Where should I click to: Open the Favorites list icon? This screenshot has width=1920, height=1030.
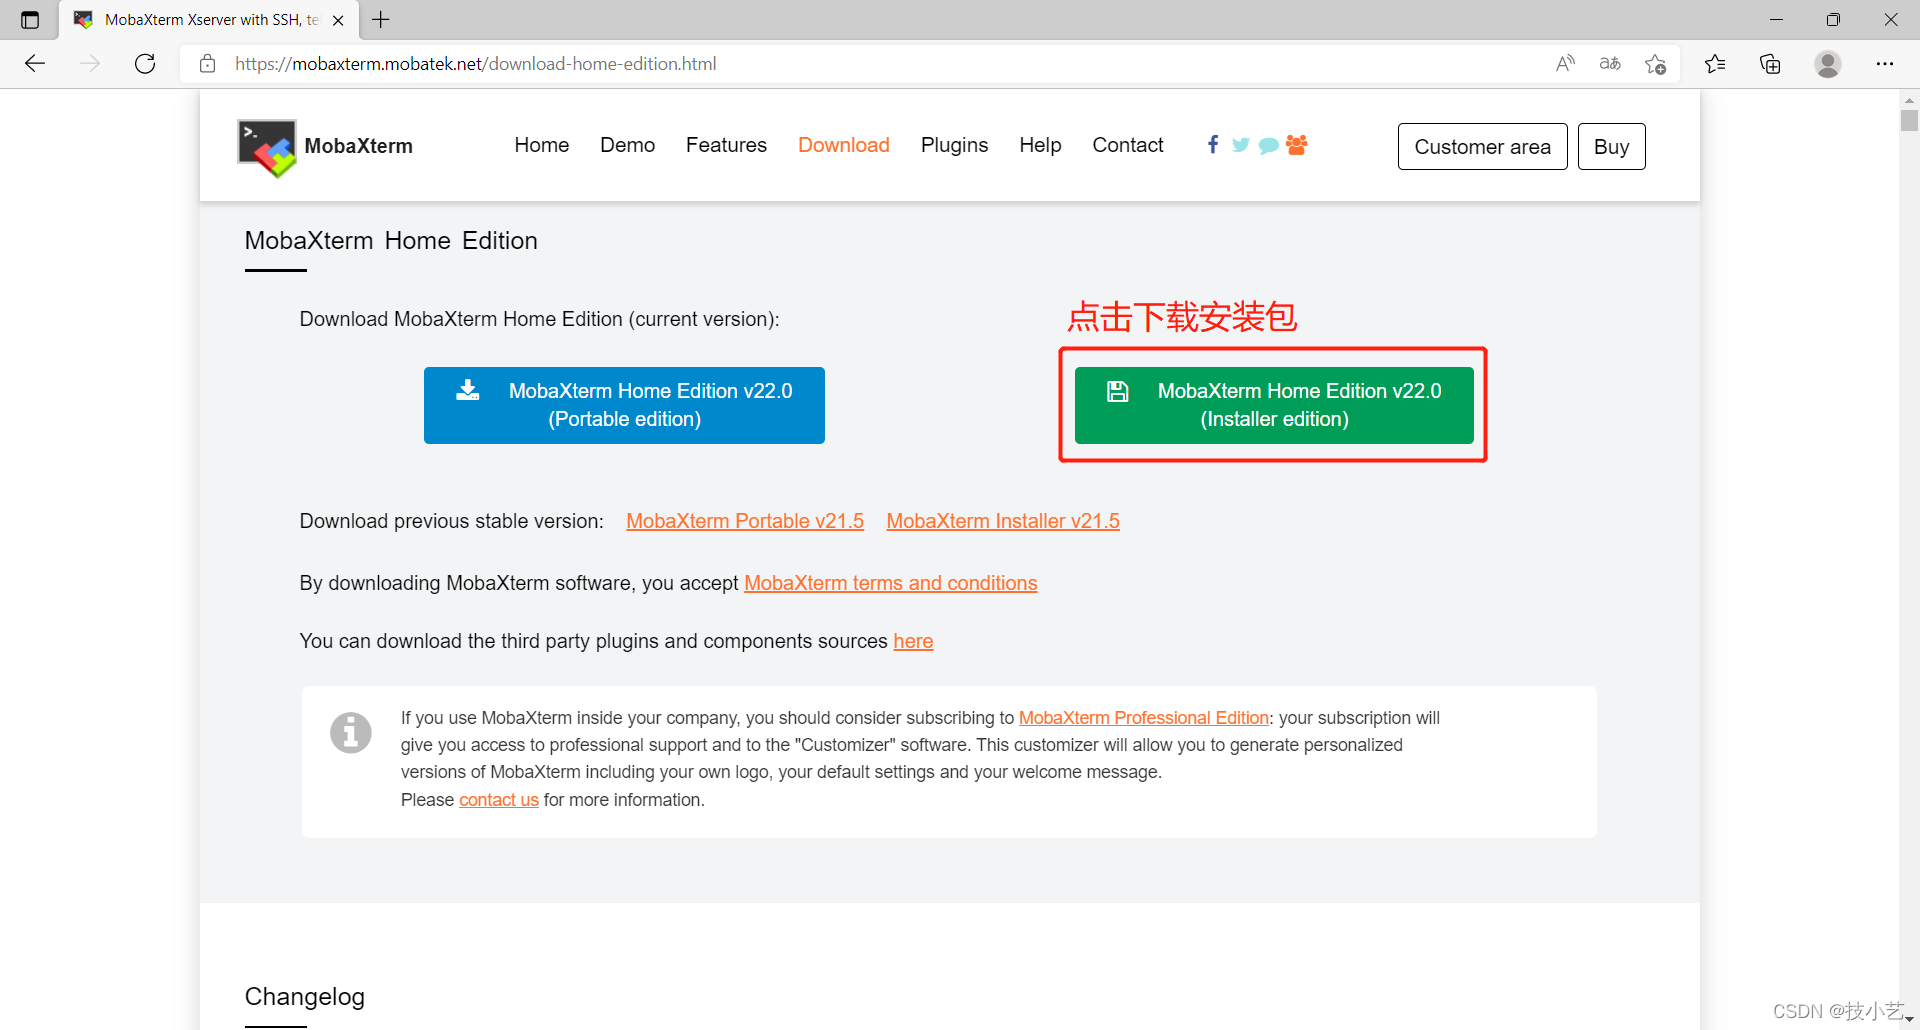tap(1715, 64)
